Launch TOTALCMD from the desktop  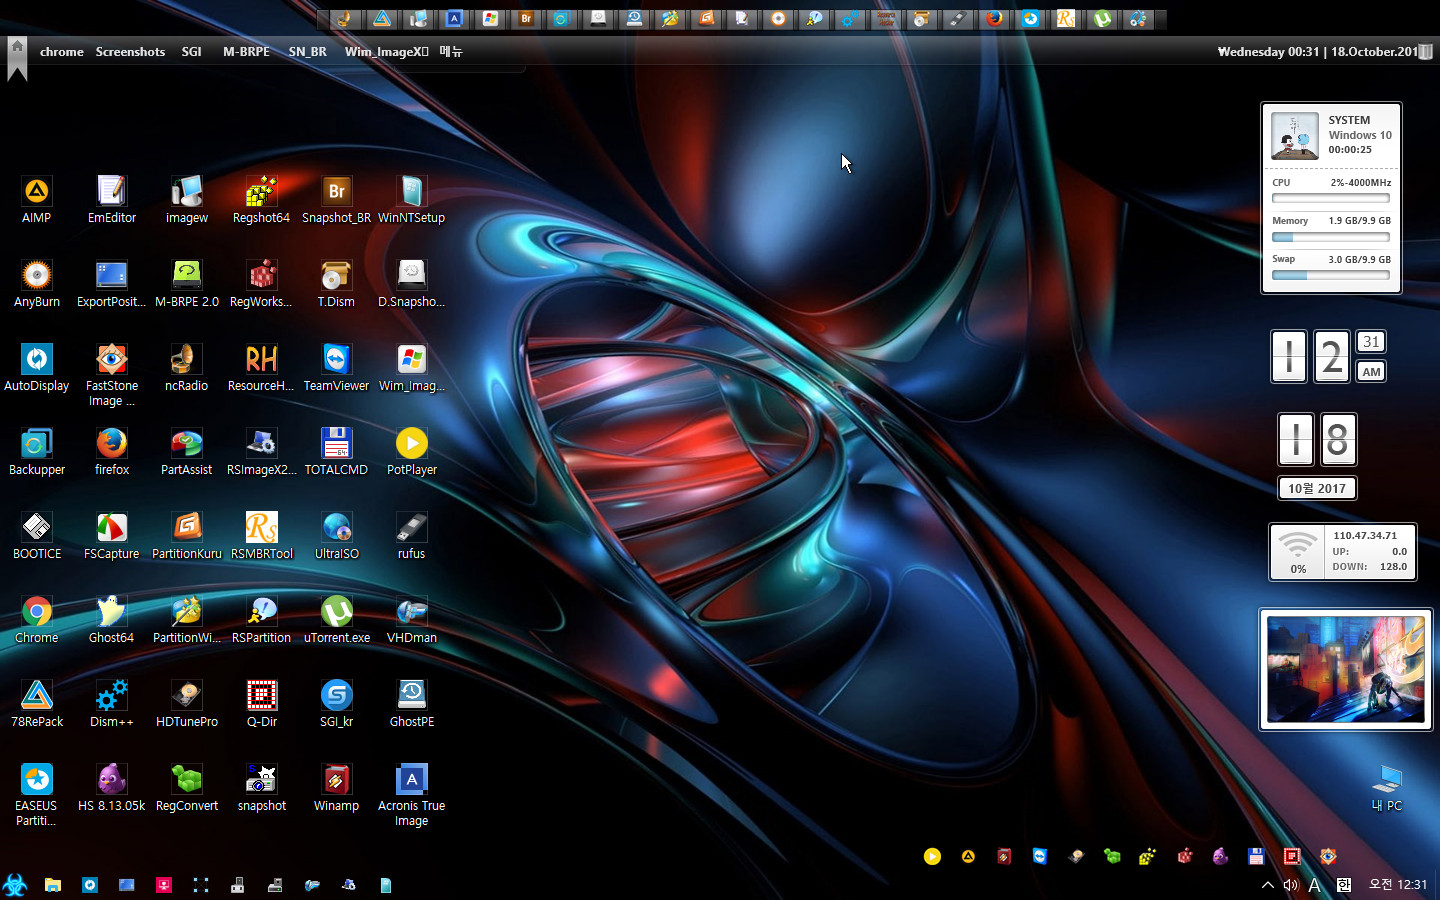tap(336, 451)
